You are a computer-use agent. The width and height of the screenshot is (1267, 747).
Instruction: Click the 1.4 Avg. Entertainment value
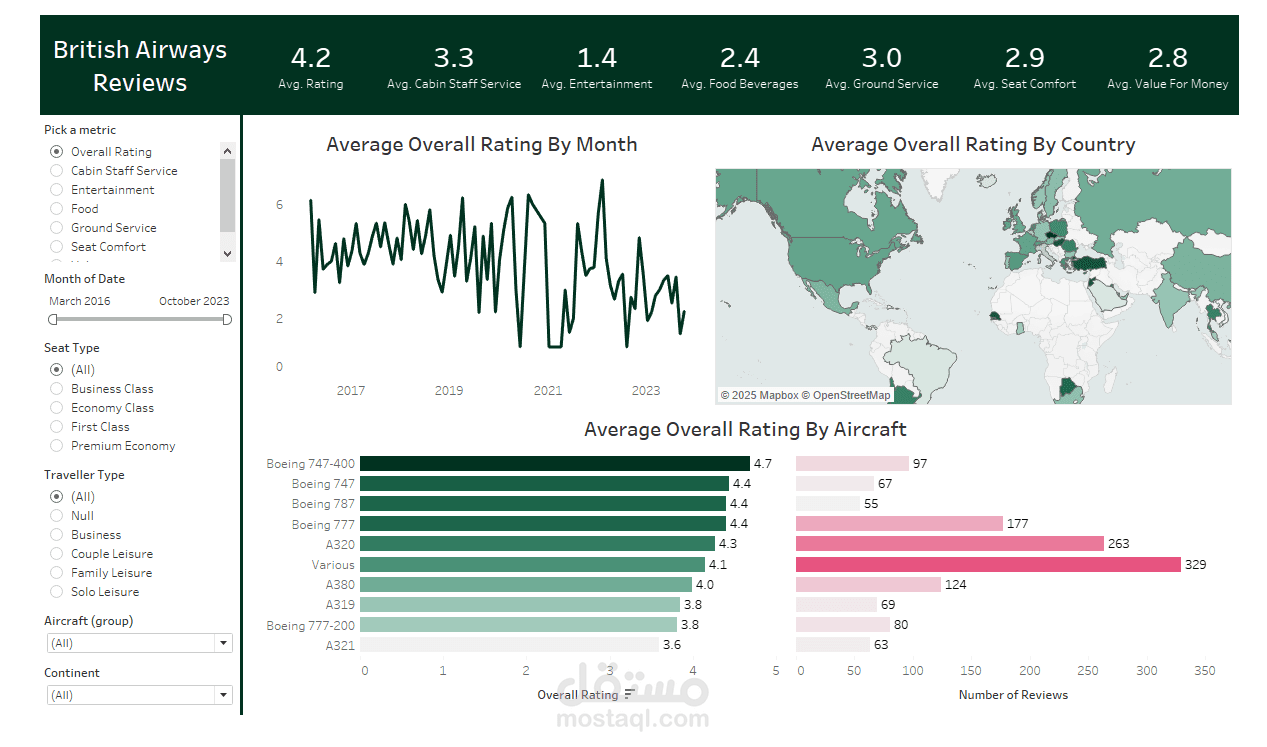597,58
